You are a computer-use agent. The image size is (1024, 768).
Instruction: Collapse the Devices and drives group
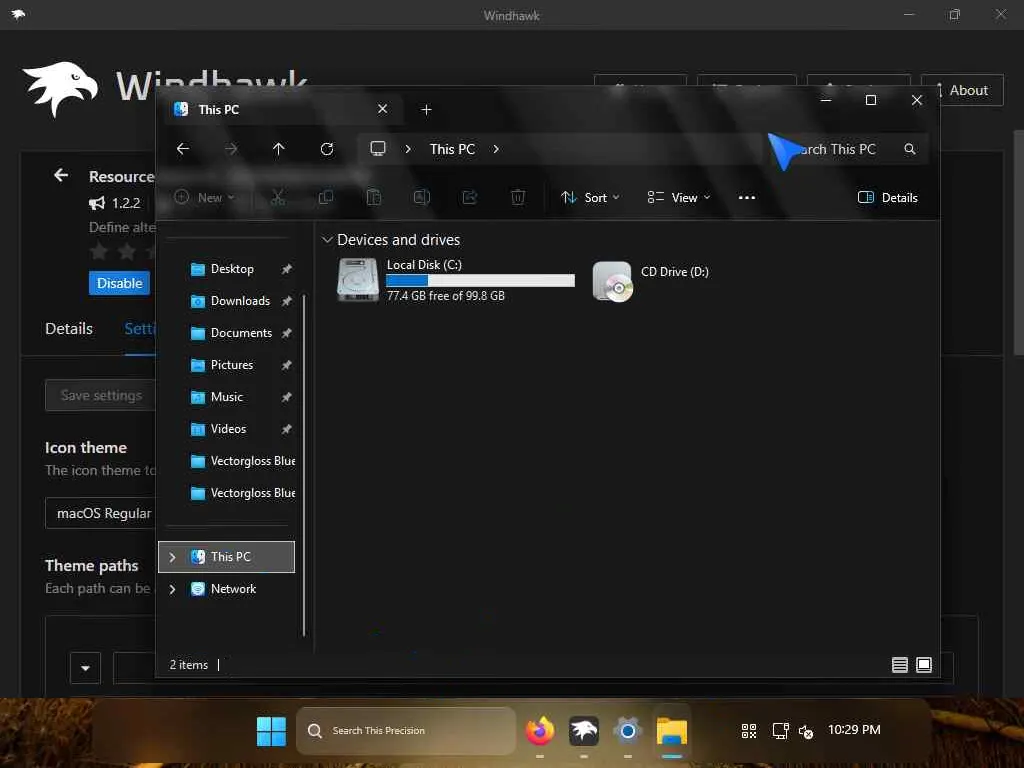327,240
